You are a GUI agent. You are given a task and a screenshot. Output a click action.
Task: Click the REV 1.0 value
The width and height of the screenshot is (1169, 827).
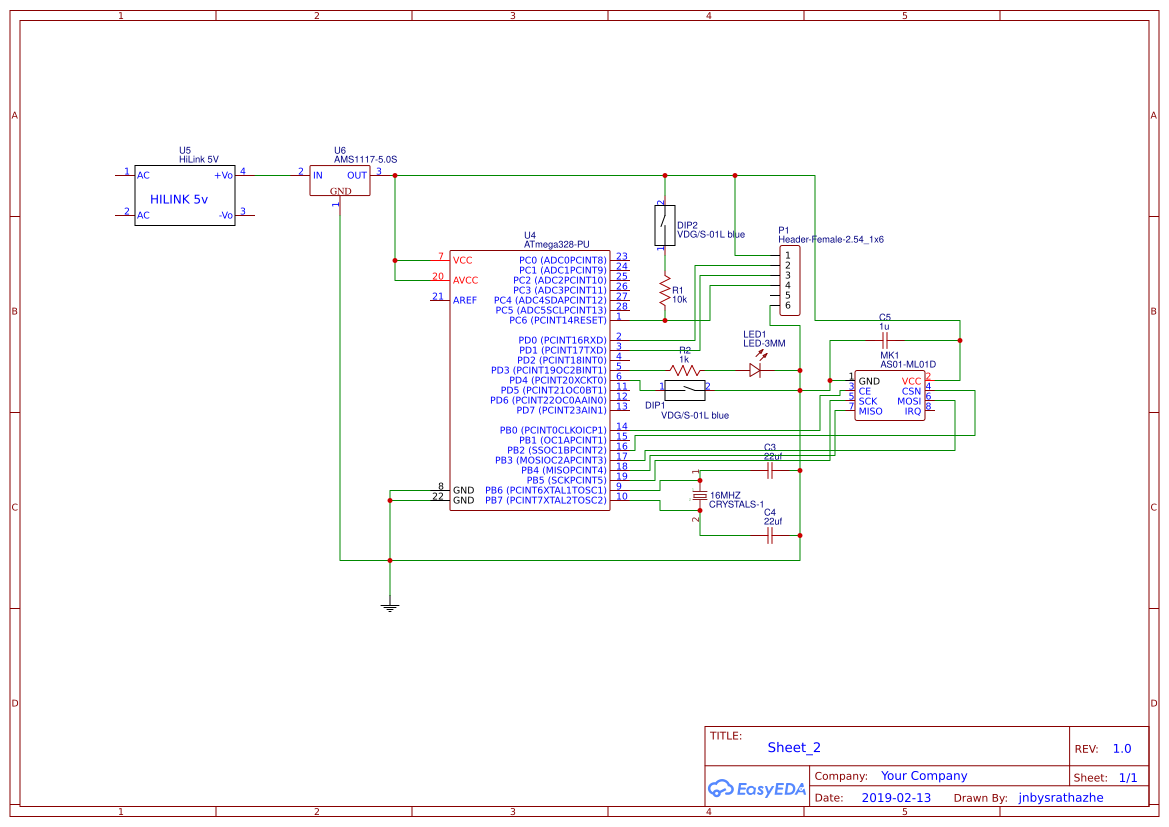coord(1122,747)
